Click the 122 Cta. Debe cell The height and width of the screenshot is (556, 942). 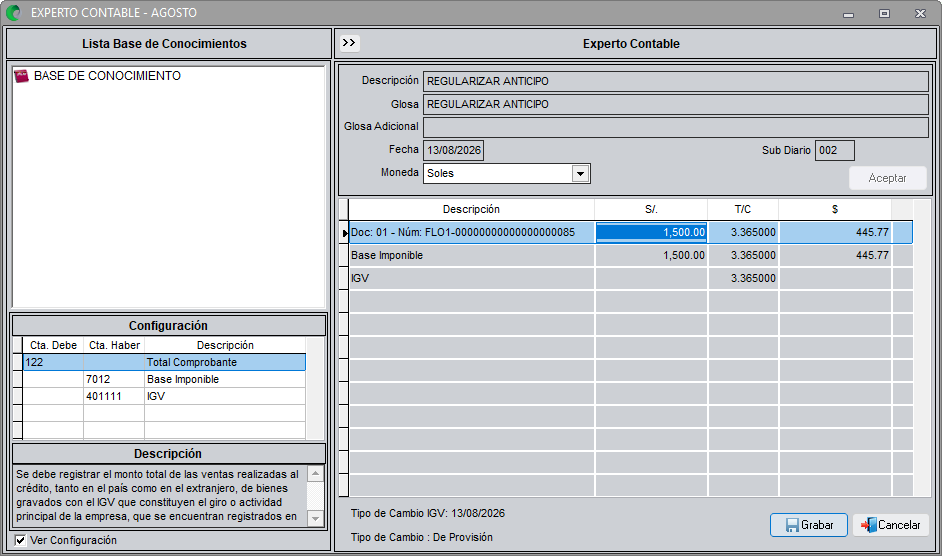click(x=53, y=362)
